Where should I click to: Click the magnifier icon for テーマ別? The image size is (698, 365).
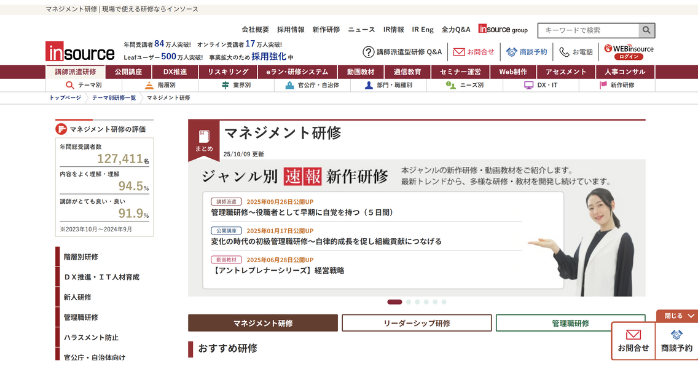(69, 85)
